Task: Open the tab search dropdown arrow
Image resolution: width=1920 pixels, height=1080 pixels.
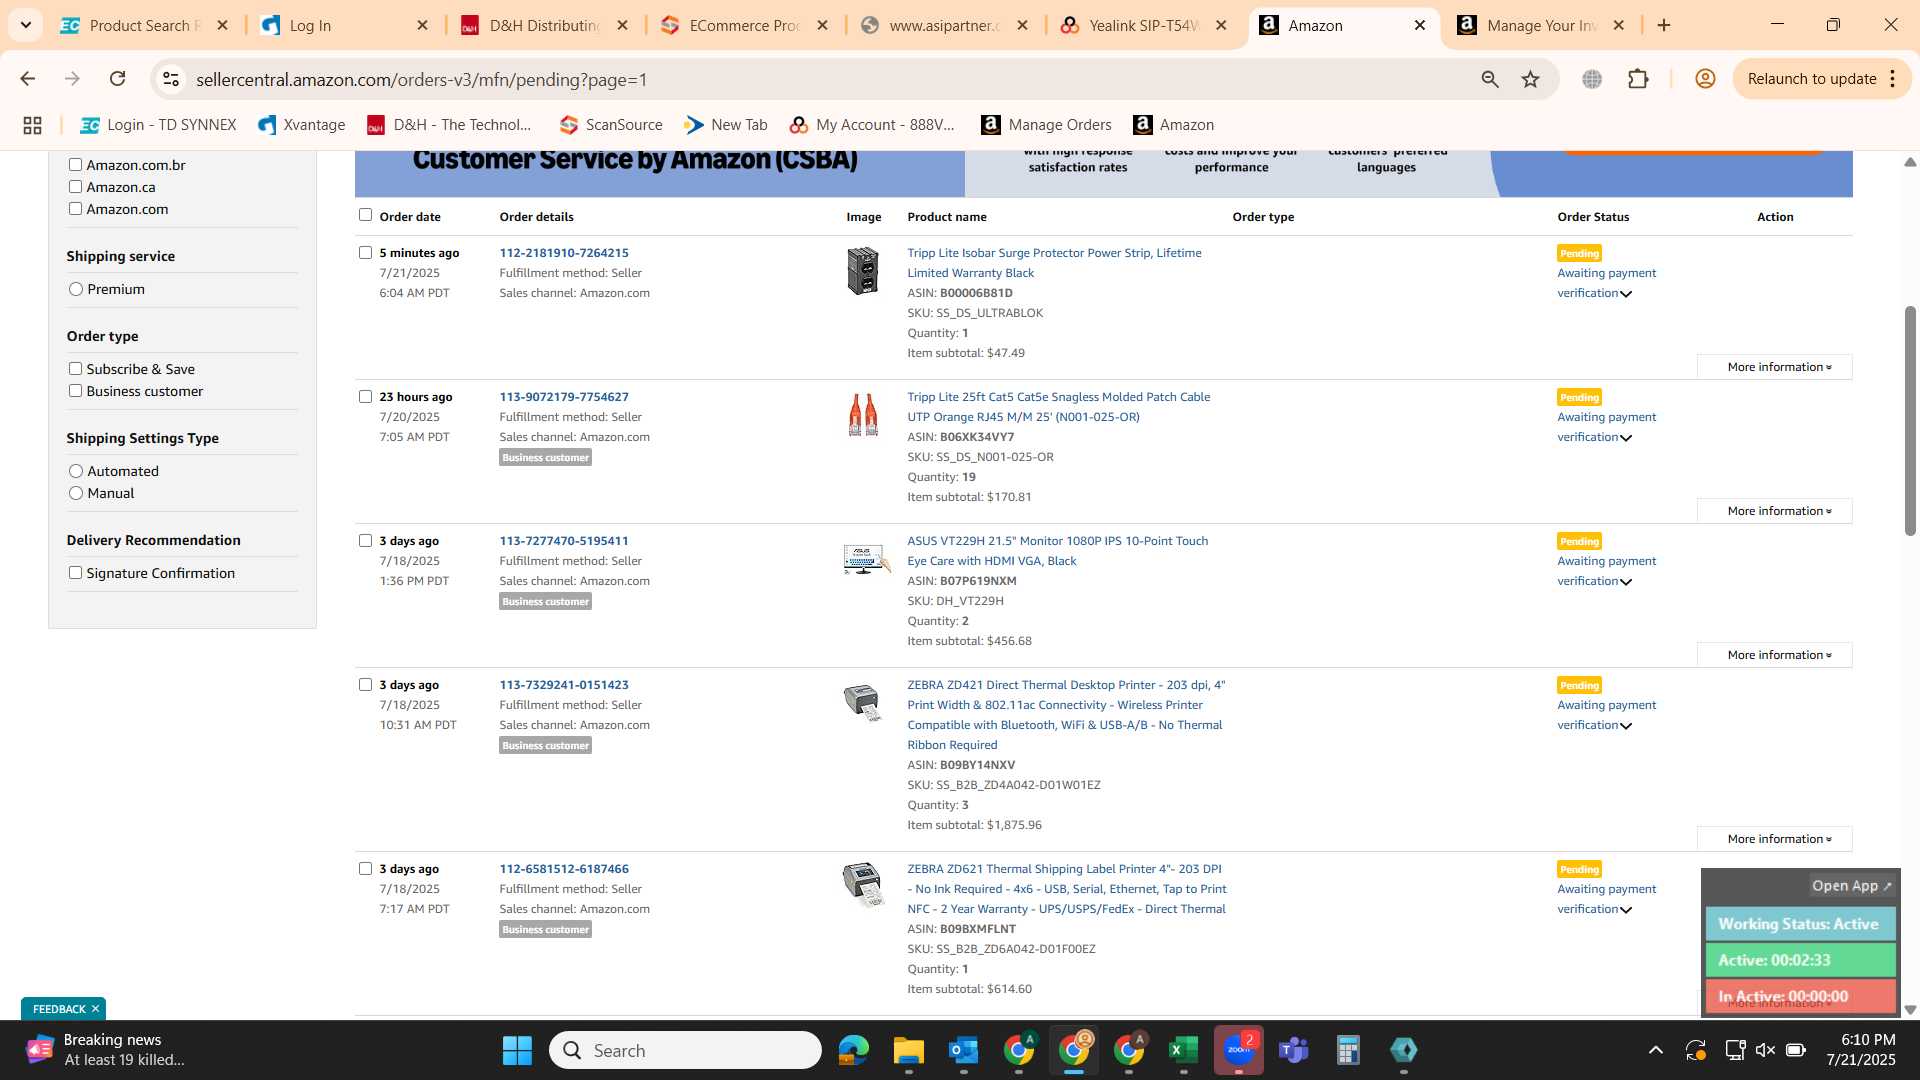Action: click(x=25, y=25)
